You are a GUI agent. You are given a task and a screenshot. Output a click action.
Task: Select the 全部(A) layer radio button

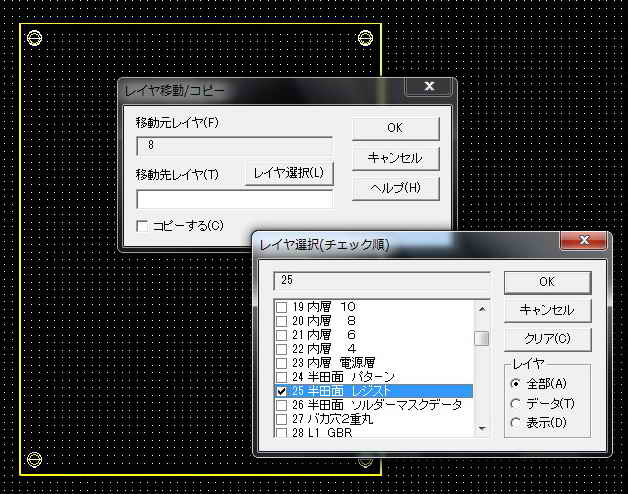pos(516,384)
